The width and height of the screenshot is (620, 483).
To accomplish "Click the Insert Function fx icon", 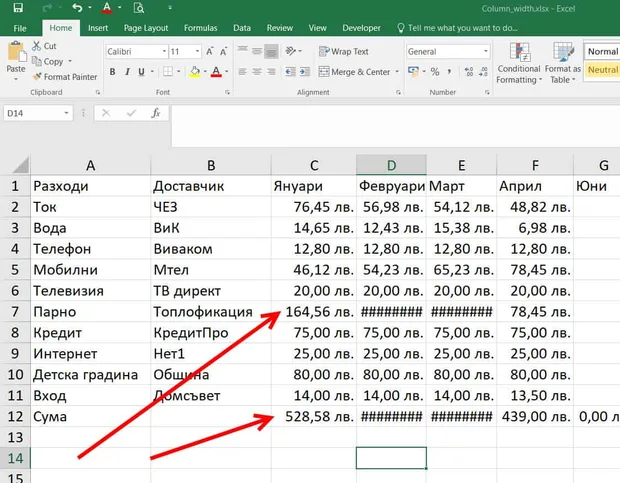I will point(156,113).
